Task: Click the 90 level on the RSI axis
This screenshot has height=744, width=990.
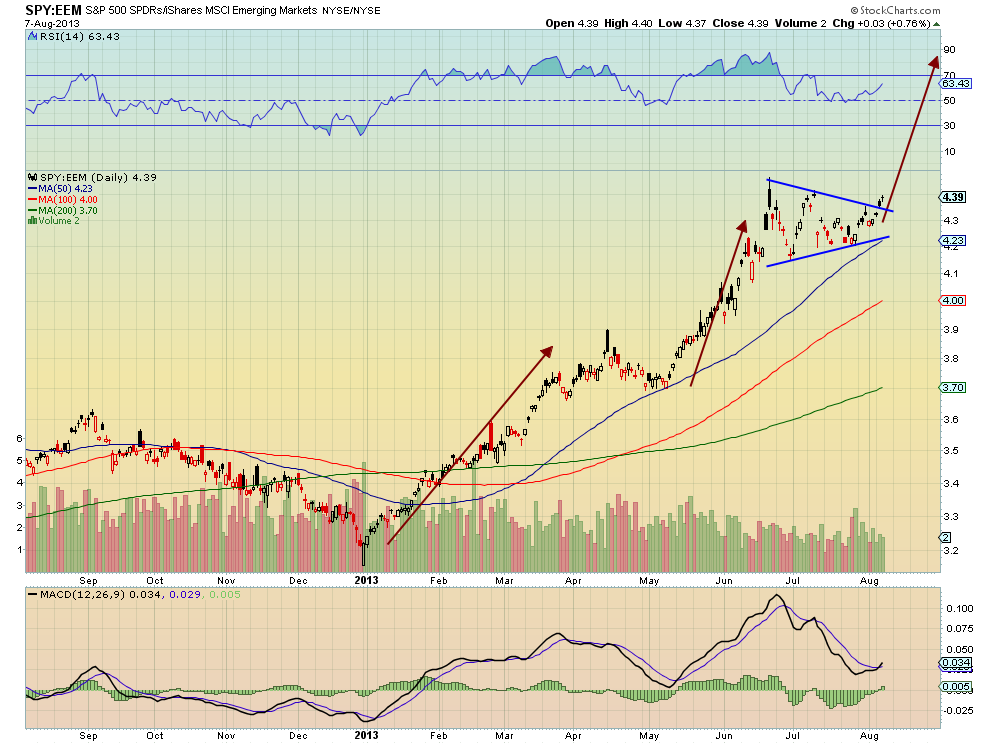Action: pos(949,50)
